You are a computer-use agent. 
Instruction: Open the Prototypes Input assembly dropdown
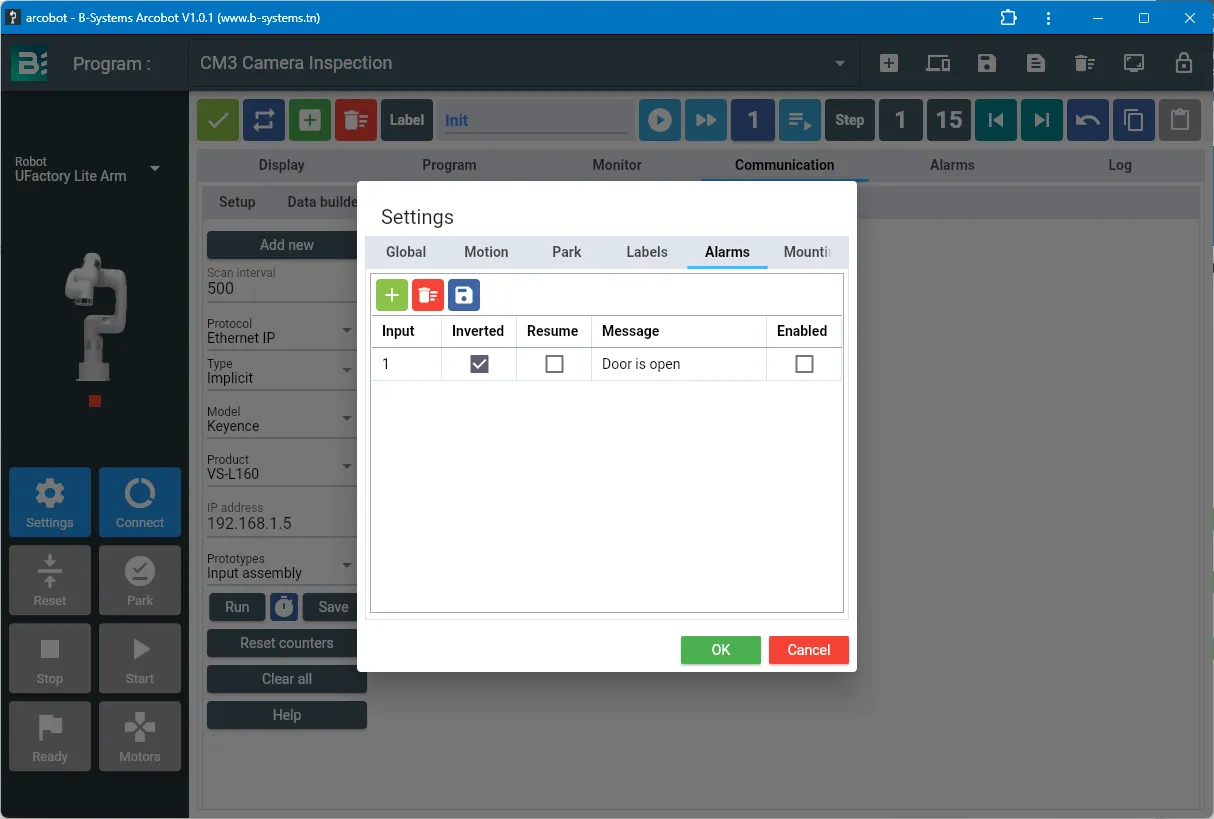tap(281, 567)
